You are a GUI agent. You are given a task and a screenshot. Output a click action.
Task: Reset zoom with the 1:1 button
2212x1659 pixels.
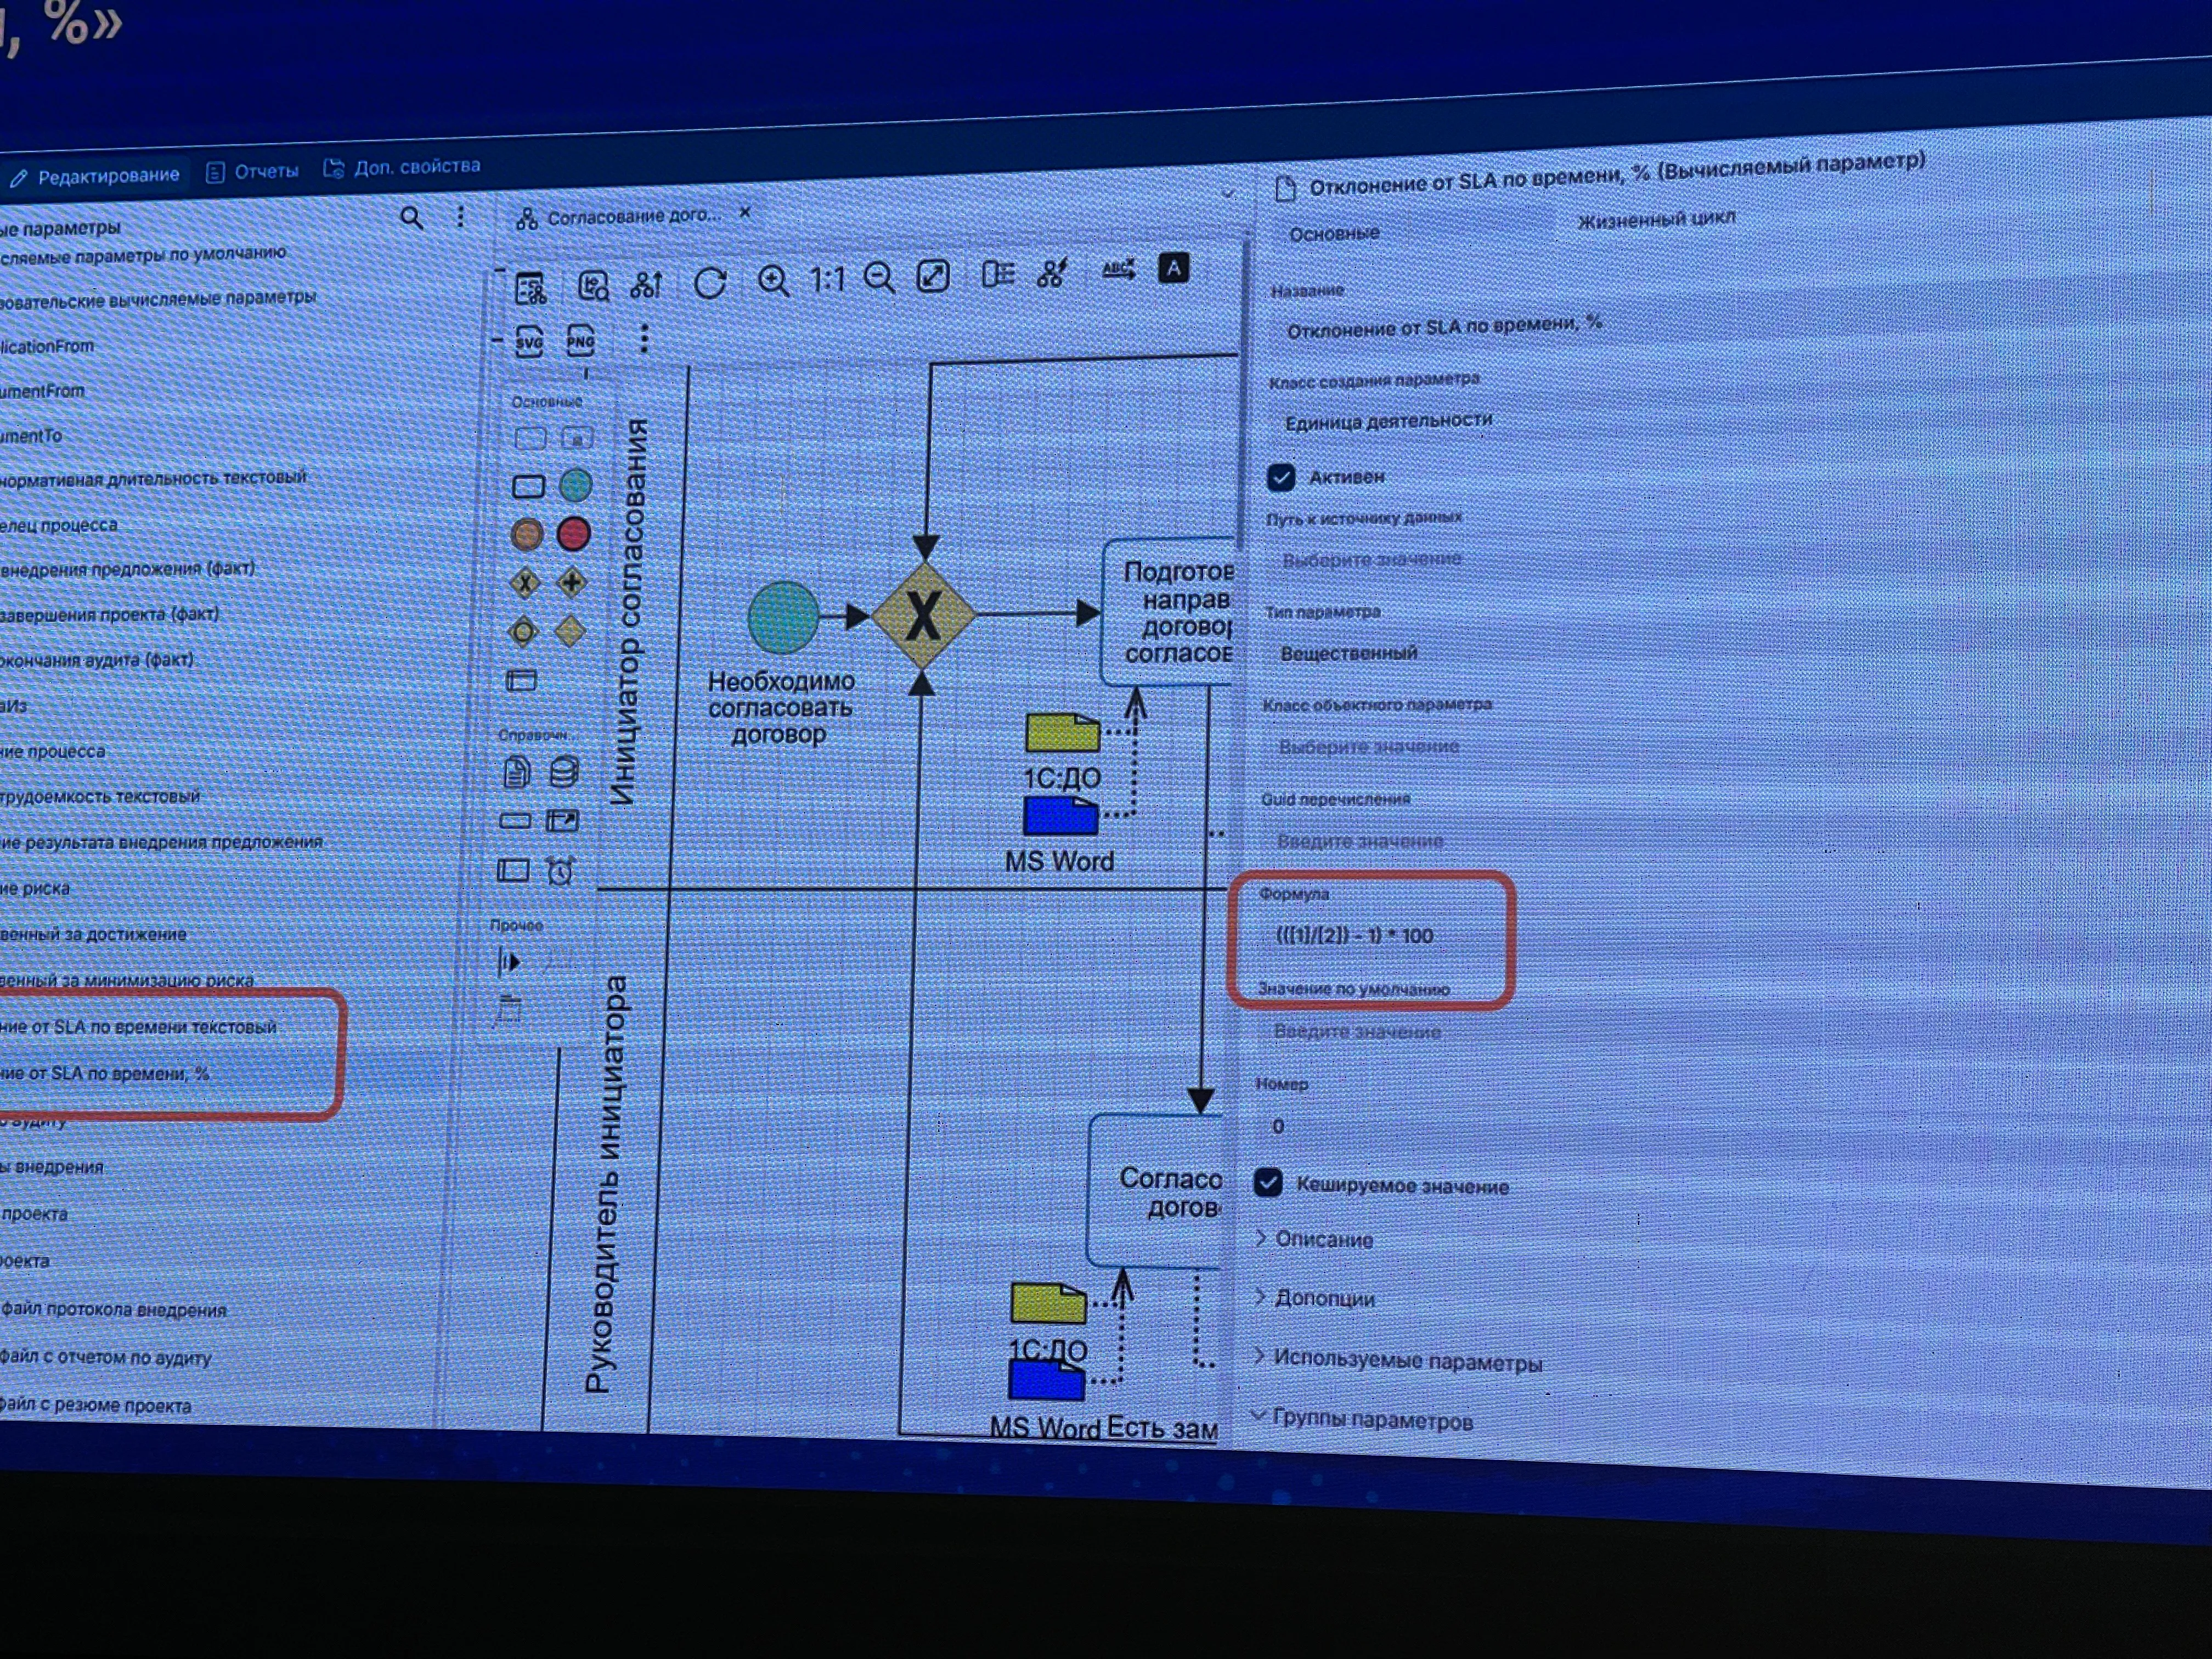point(827,279)
